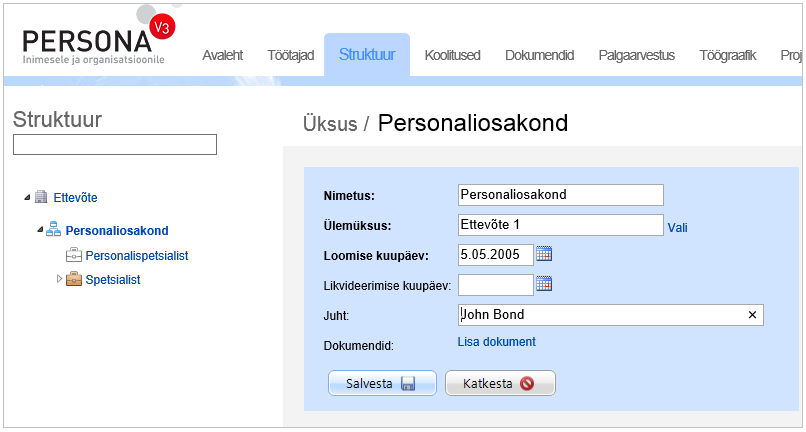Open the Loomise kuupäev calendar picker
The width and height of the screenshot is (806, 432).
[x=544, y=254]
